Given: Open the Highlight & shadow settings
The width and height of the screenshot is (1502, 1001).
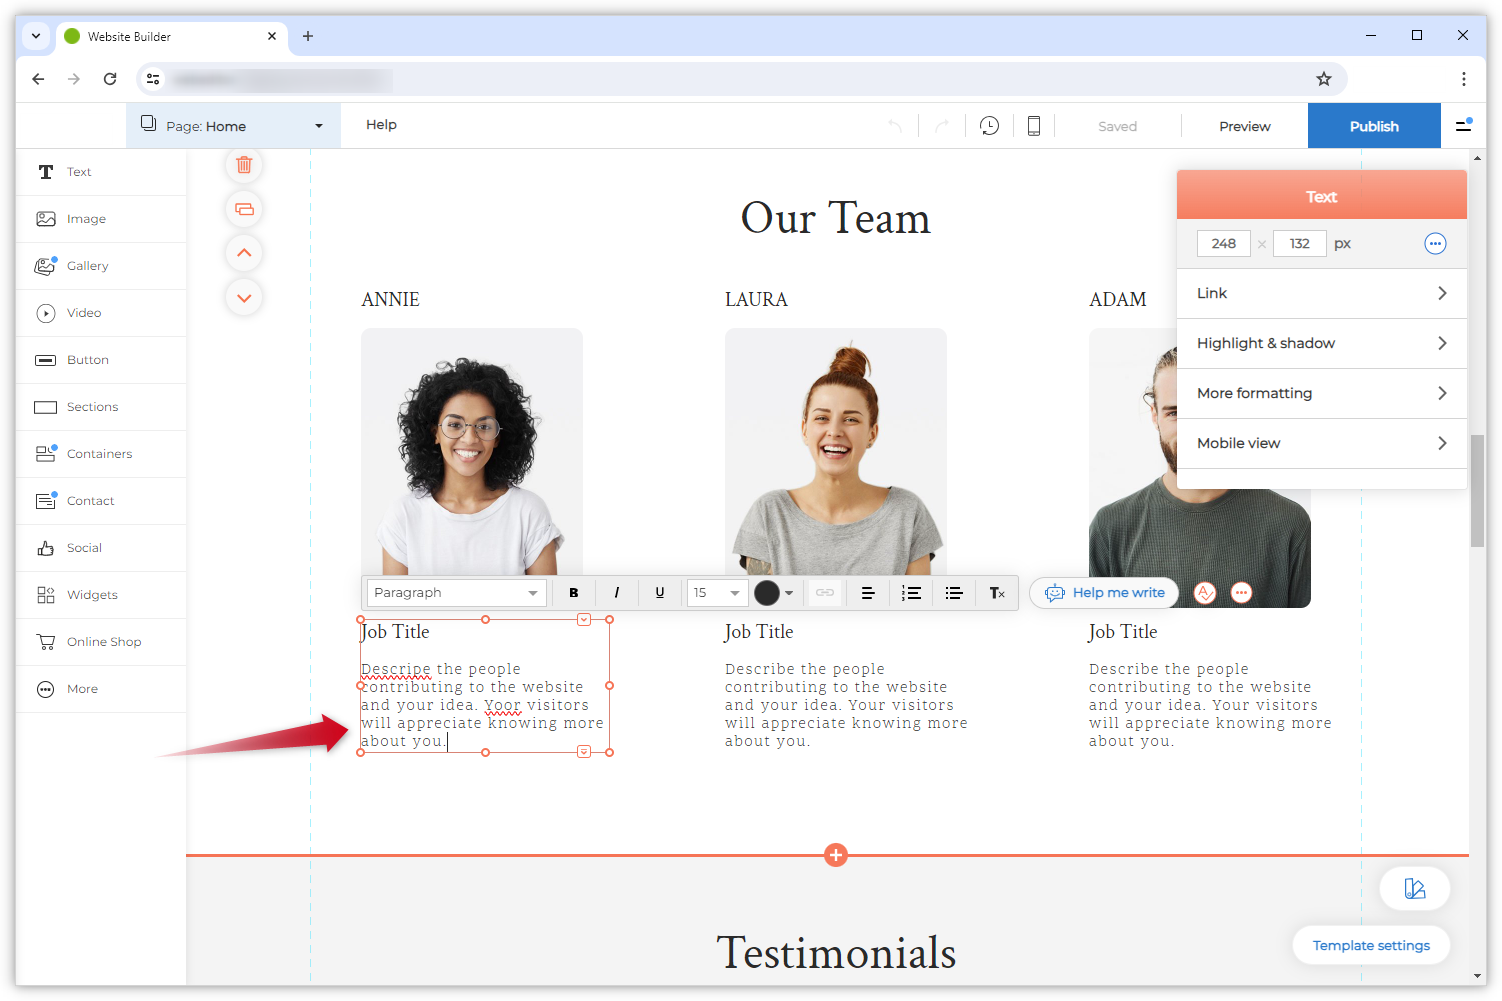Looking at the screenshot, I should coord(1321,343).
